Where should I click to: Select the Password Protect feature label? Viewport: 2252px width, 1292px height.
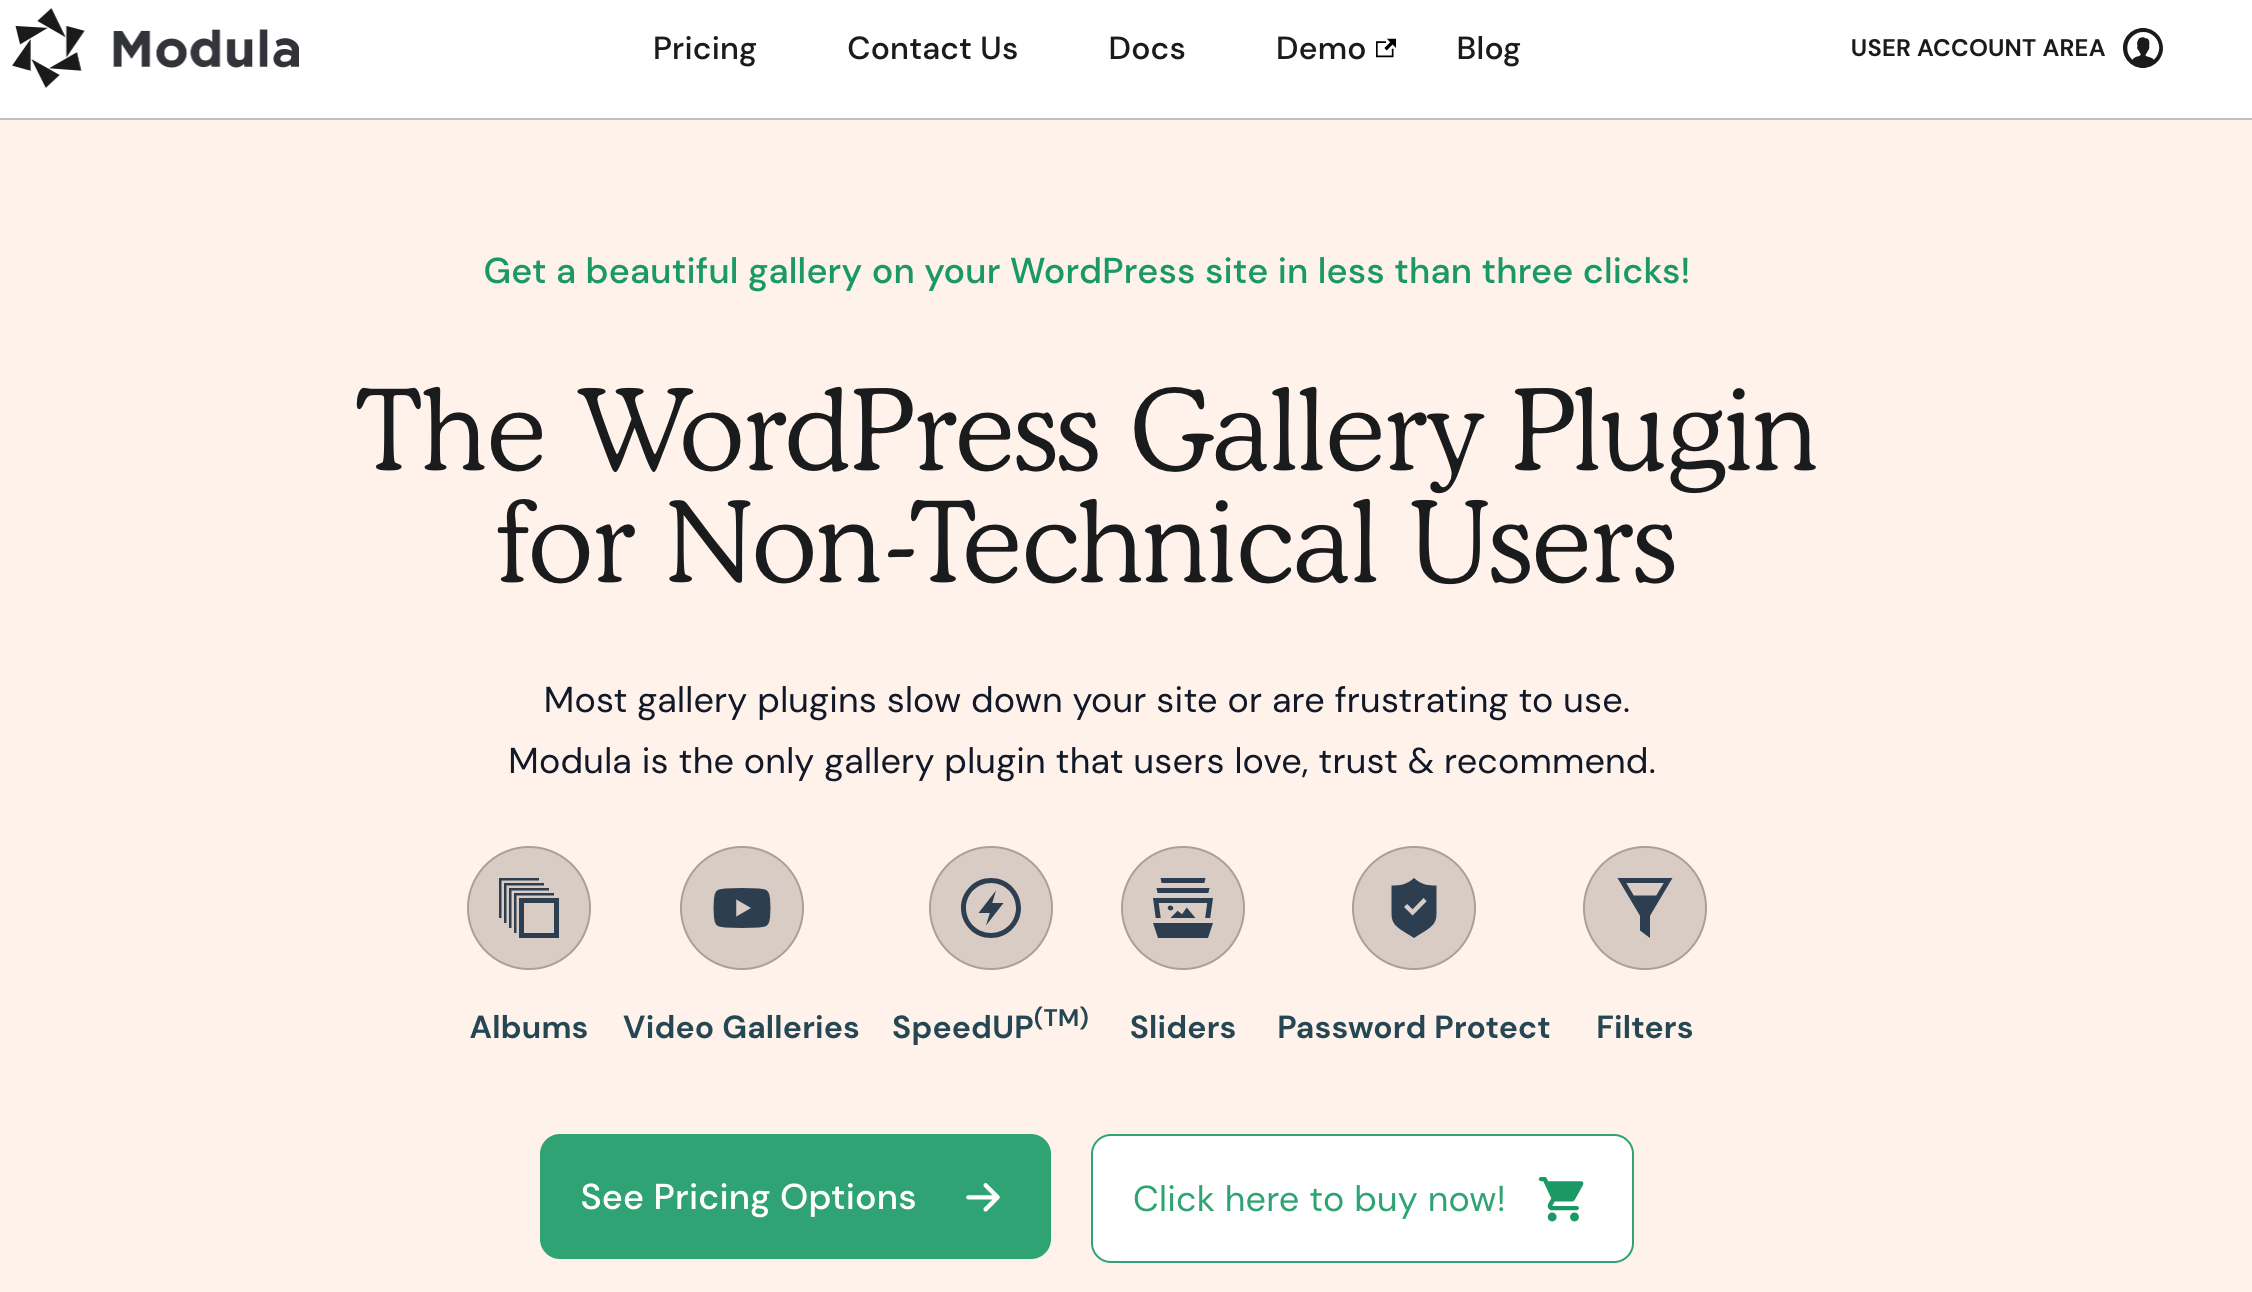[x=1414, y=1027]
